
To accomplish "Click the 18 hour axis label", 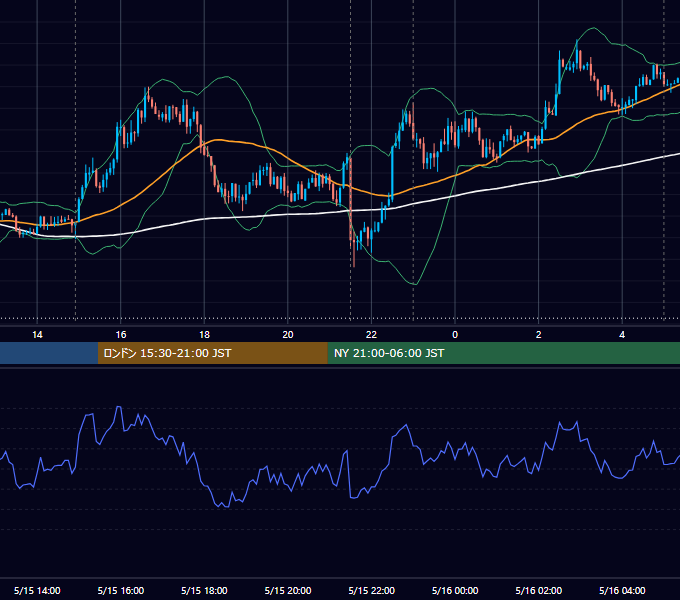I will pyautogui.click(x=204, y=335).
